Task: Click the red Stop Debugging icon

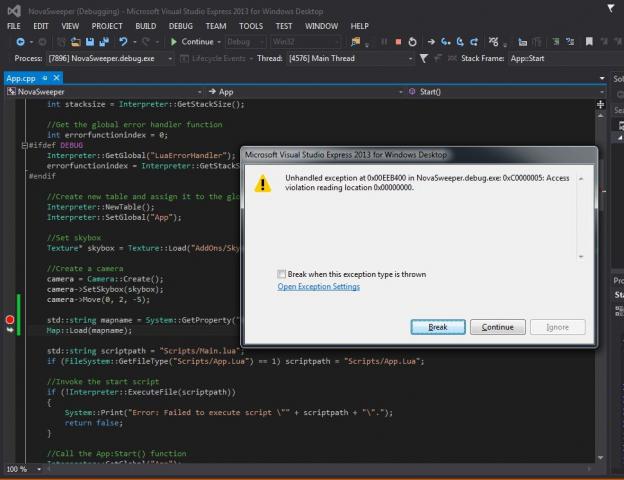Action: coord(398,42)
